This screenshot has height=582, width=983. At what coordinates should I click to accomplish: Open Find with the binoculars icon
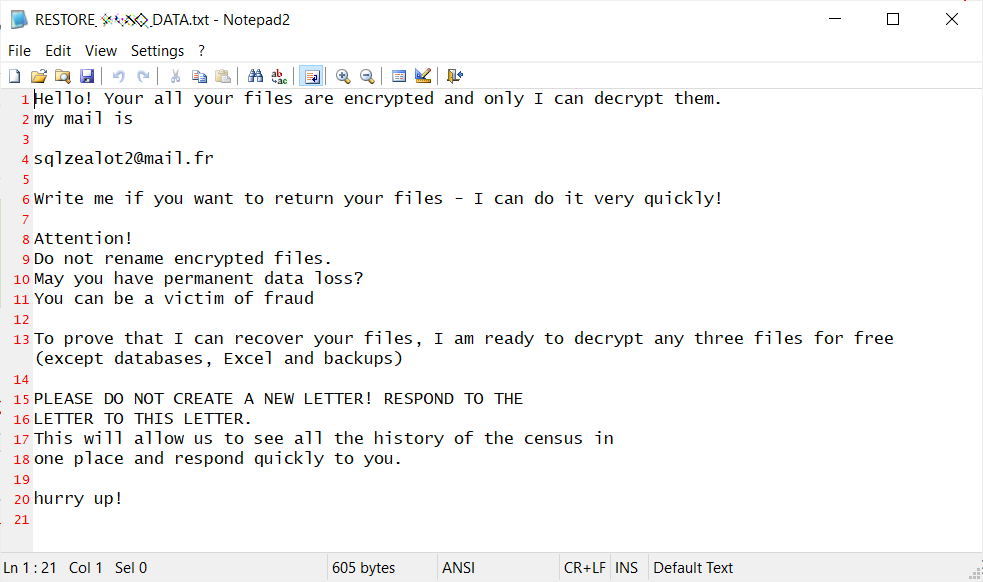click(x=255, y=76)
